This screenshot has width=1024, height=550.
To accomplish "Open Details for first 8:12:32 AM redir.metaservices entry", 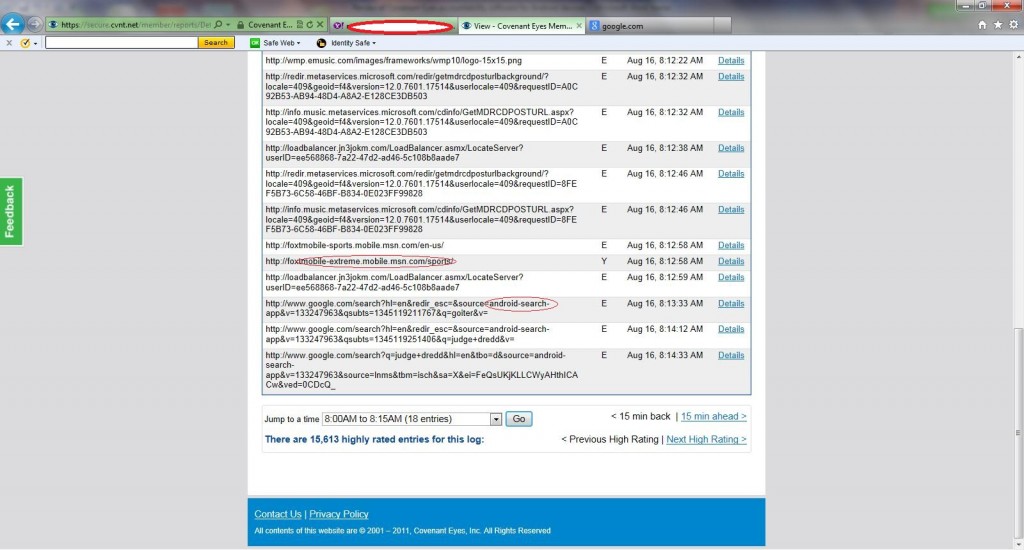I will pyautogui.click(x=731, y=76).
